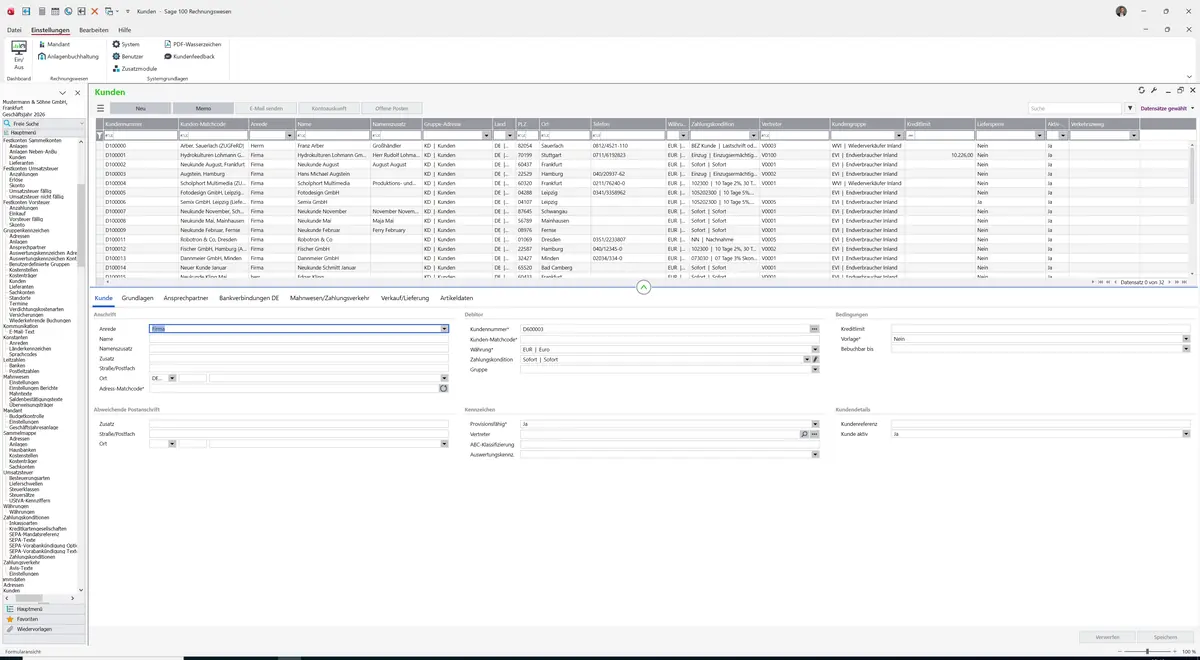Open the Favoriten section in navigation
The height and width of the screenshot is (660, 1200).
pyautogui.click(x=41, y=619)
